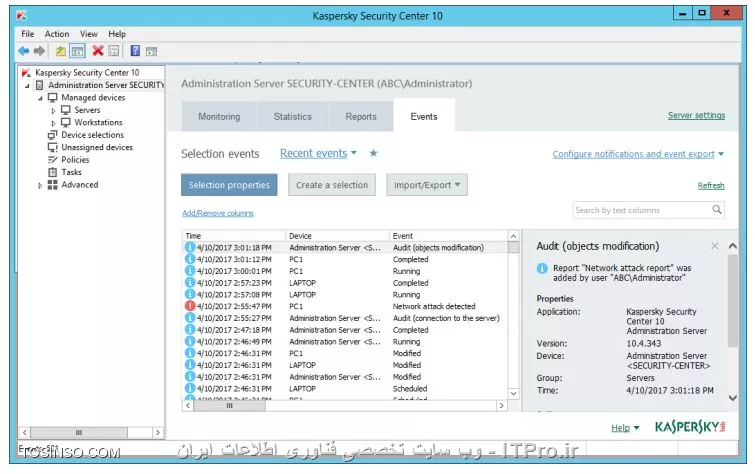Open the Server settings link
Image resolution: width=755 pixels, height=474 pixels.
pyautogui.click(x=696, y=115)
